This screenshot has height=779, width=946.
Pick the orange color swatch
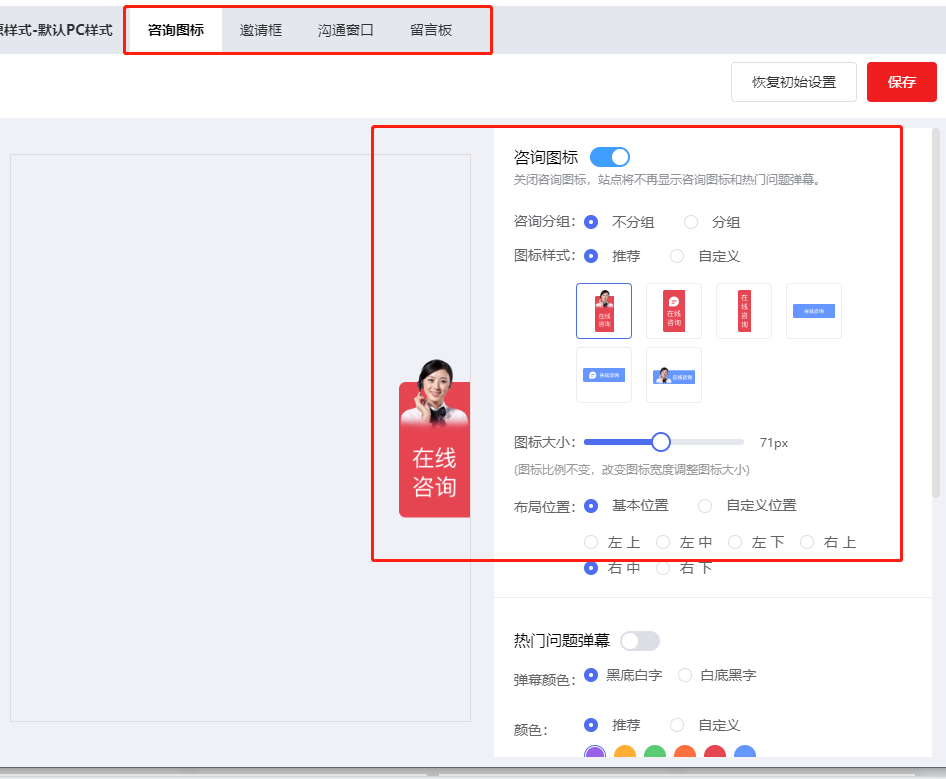point(625,755)
